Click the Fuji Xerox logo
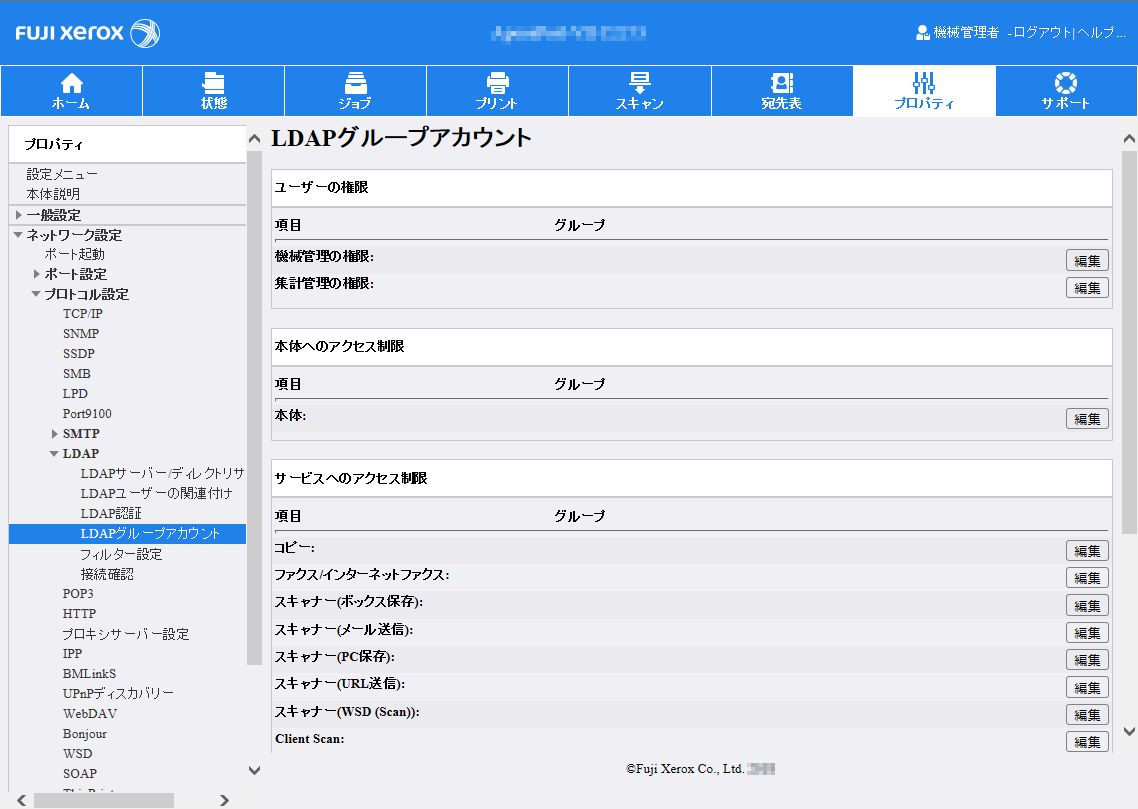 pyautogui.click(x=88, y=33)
